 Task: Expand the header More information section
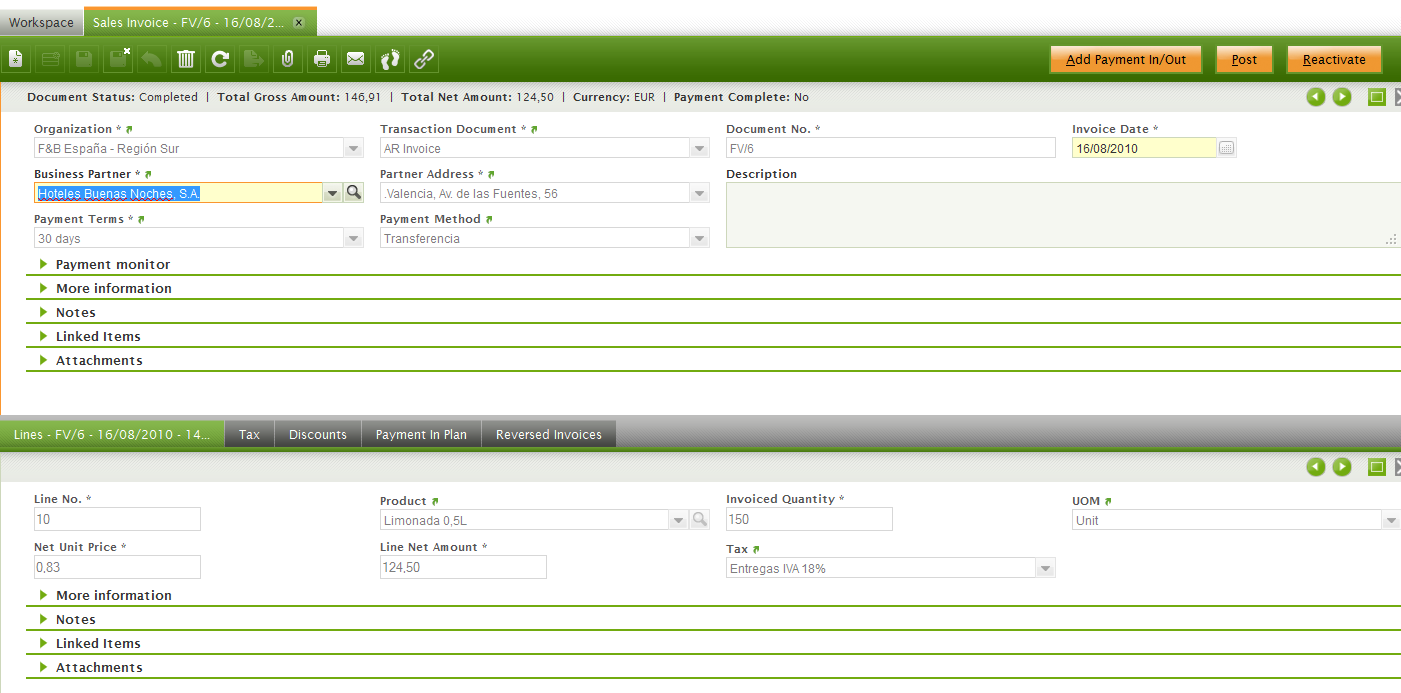[x=113, y=289]
